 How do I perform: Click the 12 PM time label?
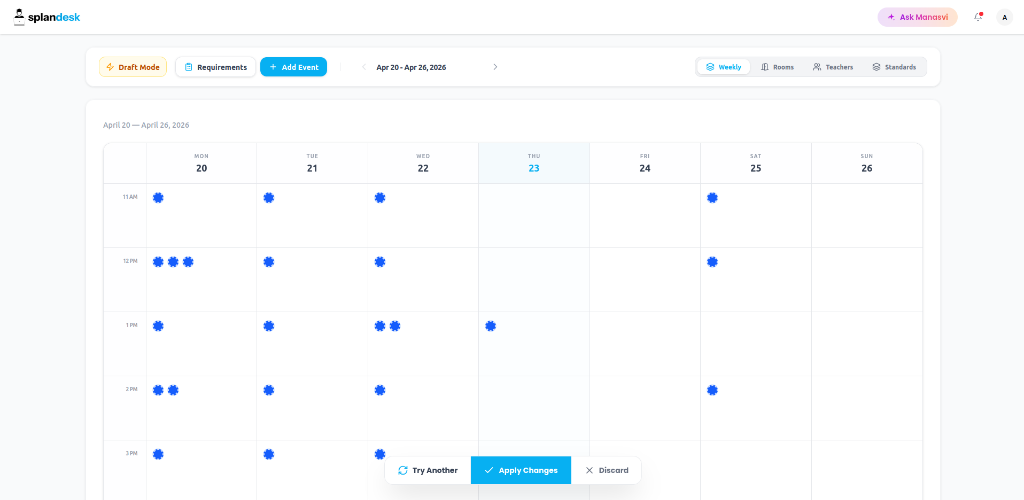tap(130, 260)
